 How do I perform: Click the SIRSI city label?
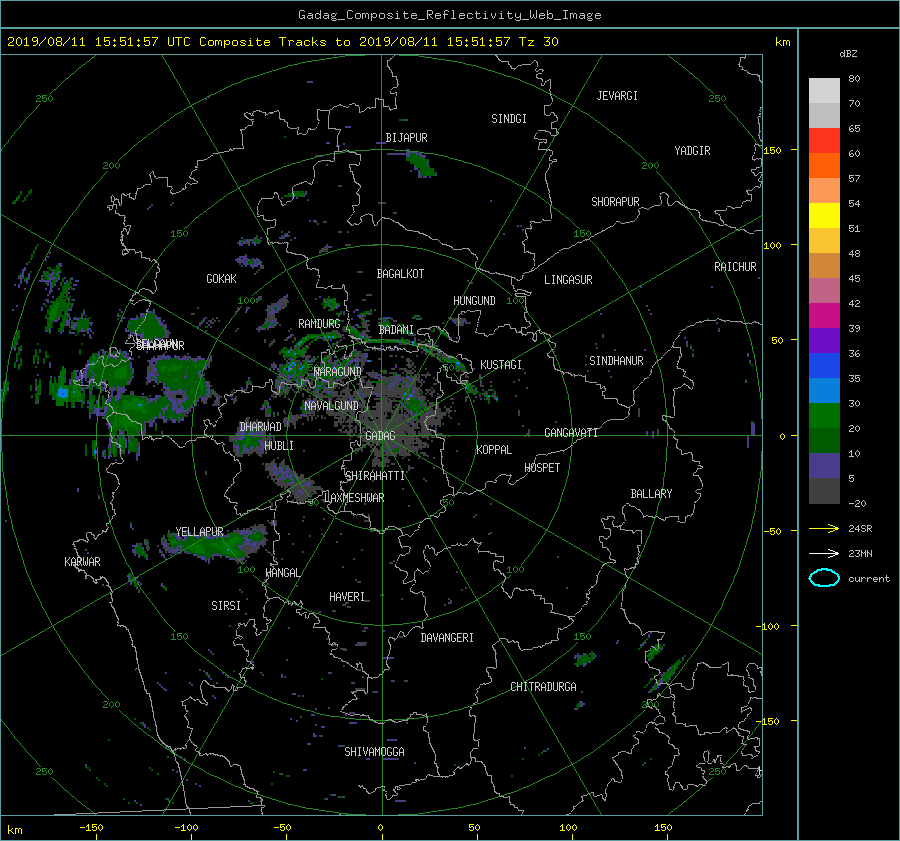tap(226, 606)
